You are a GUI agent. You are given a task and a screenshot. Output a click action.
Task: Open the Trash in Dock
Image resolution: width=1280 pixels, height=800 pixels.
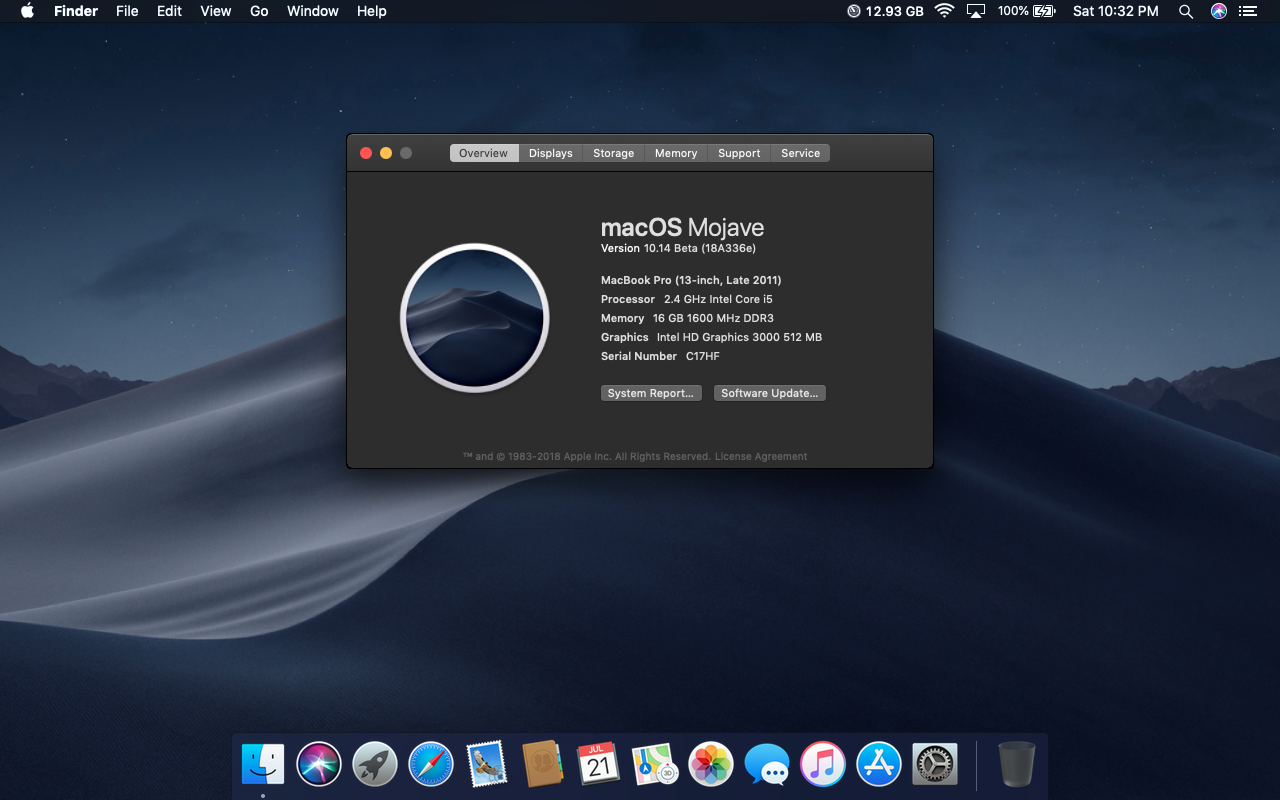click(1017, 765)
